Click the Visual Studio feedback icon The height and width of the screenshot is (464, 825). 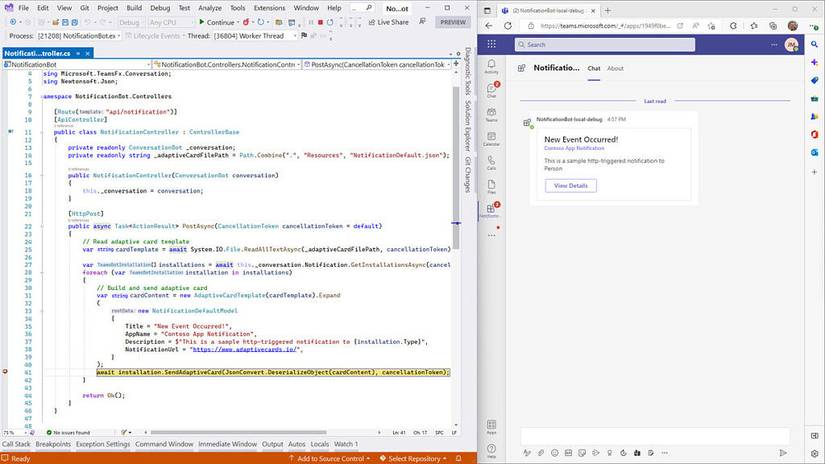click(422, 22)
